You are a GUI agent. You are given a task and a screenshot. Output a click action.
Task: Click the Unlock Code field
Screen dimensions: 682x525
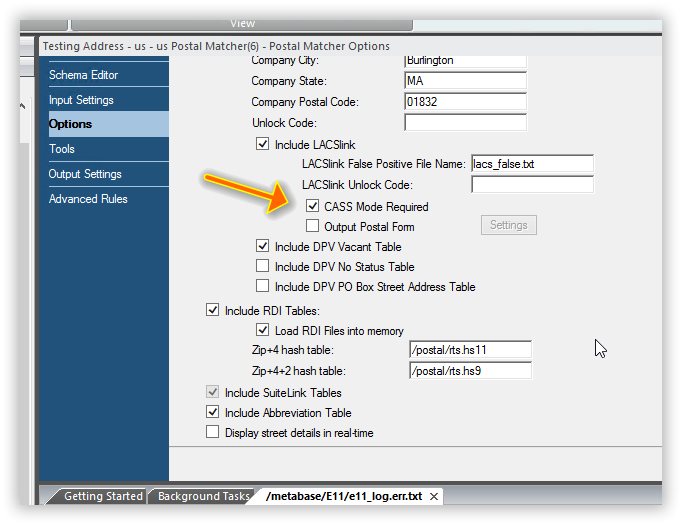pos(465,122)
